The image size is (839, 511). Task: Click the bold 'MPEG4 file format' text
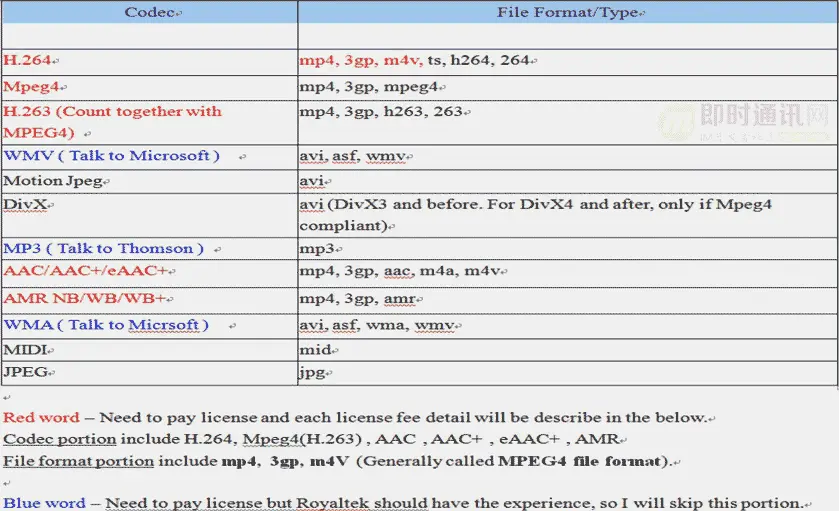(580, 461)
